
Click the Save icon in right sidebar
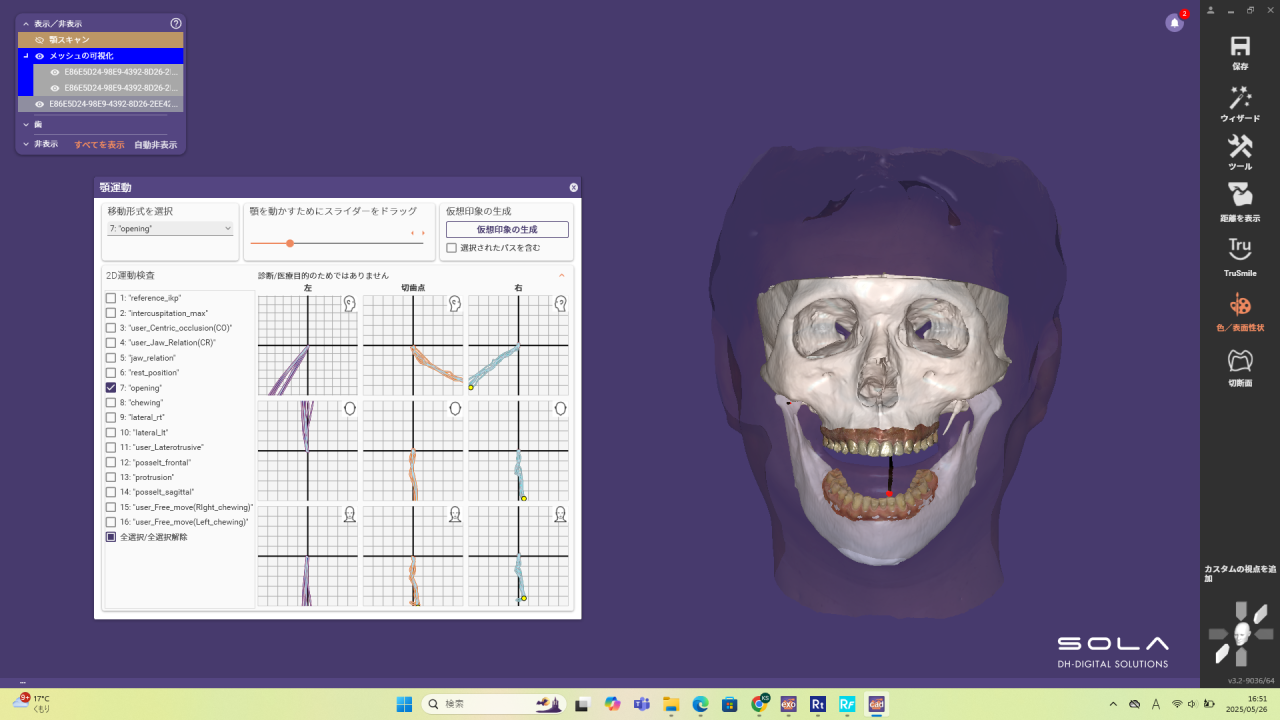click(1240, 47)
